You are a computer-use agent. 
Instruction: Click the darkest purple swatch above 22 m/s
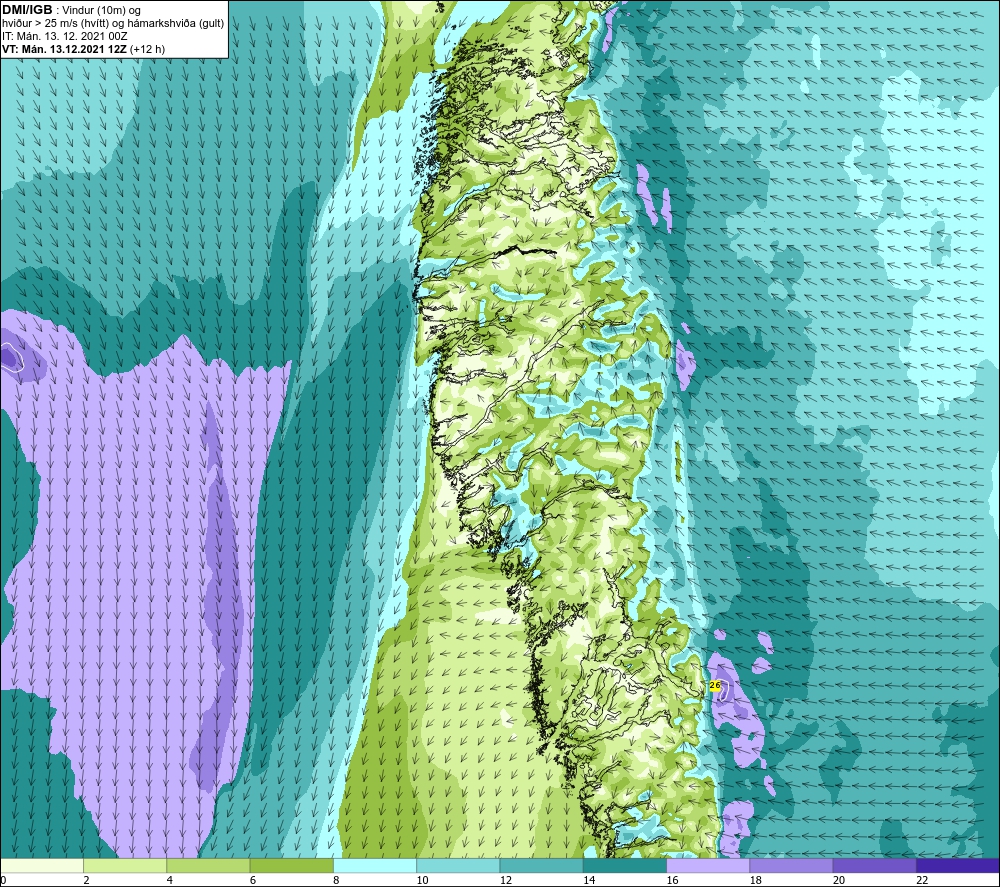click(x=958, y=865)
